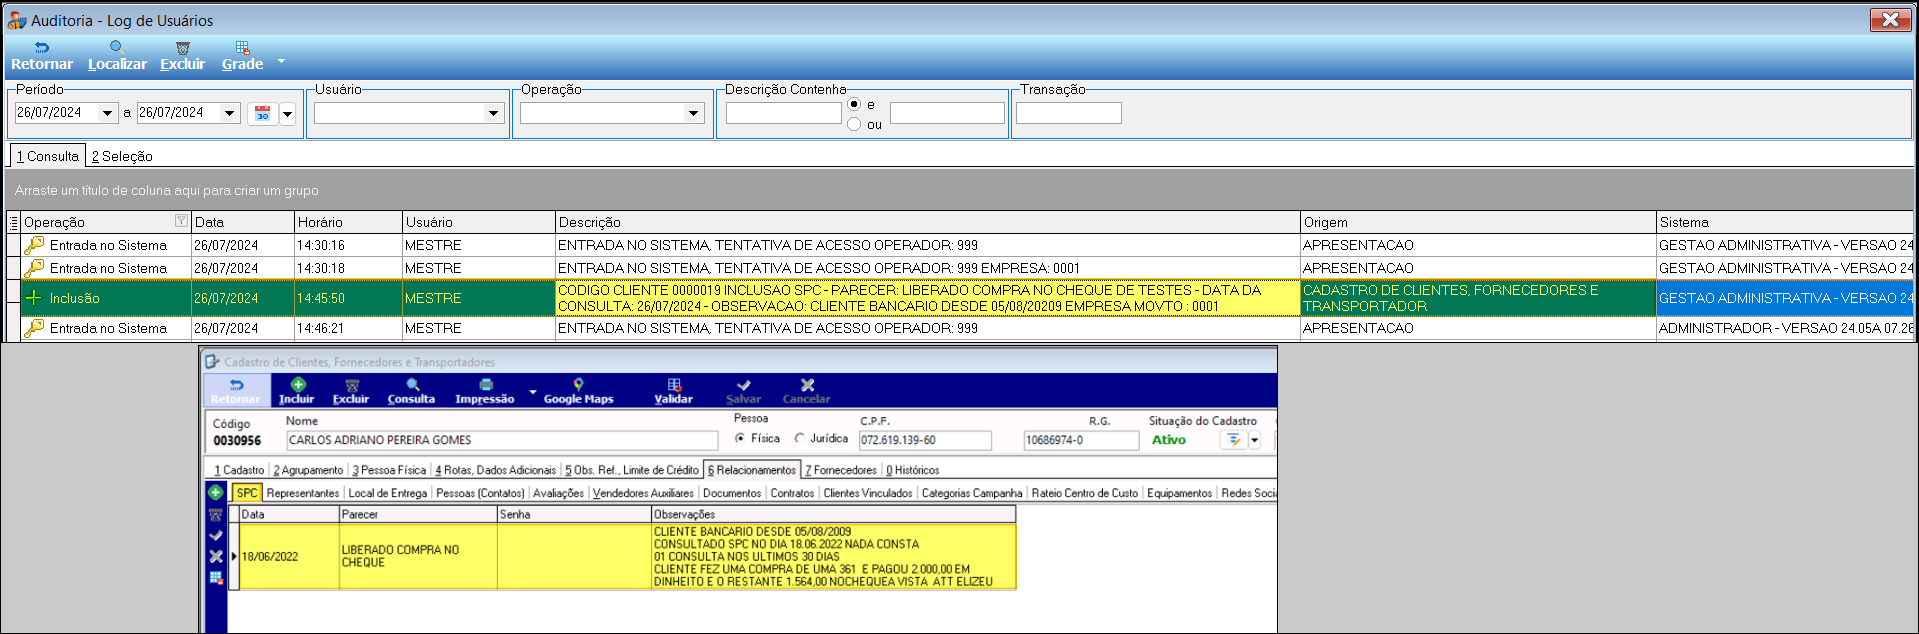Select Jurídica person radio button
This screenshot has height=634, width=1919.
point(800,438)
